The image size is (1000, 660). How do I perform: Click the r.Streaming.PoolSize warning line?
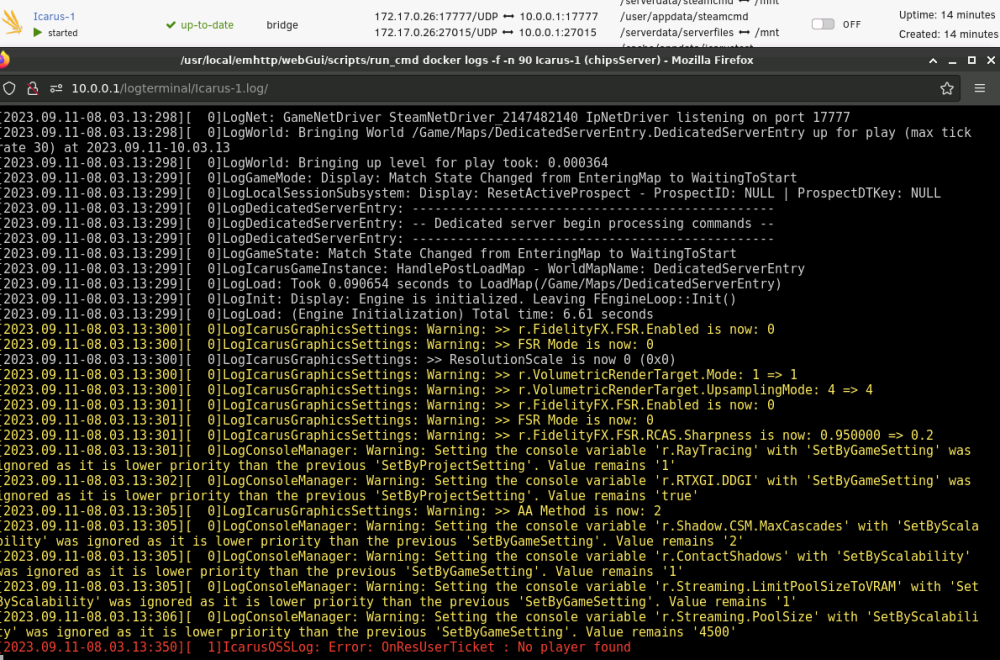(489, 624)
